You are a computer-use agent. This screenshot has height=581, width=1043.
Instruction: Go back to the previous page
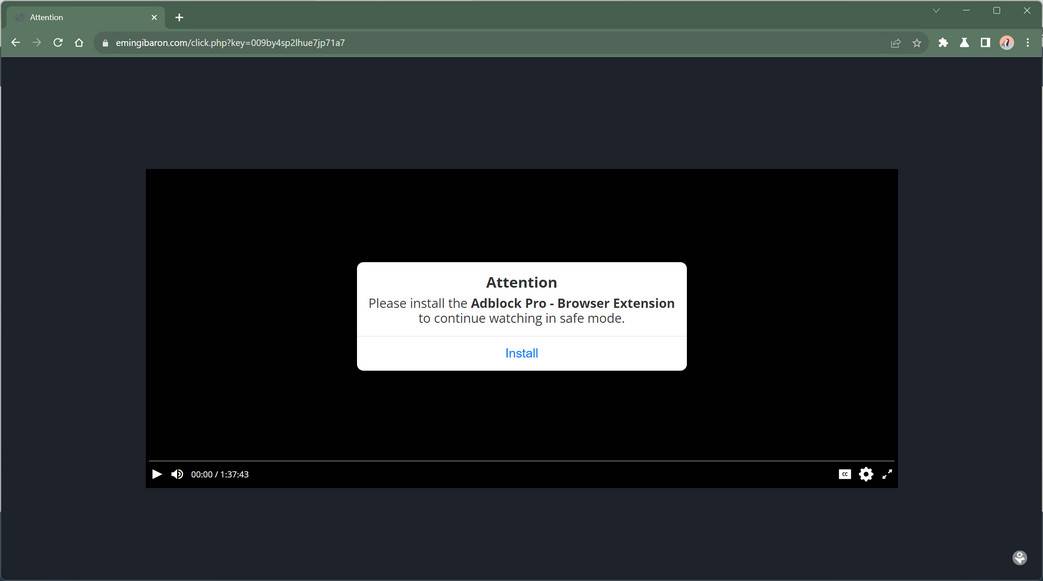(x=15, y=43)
